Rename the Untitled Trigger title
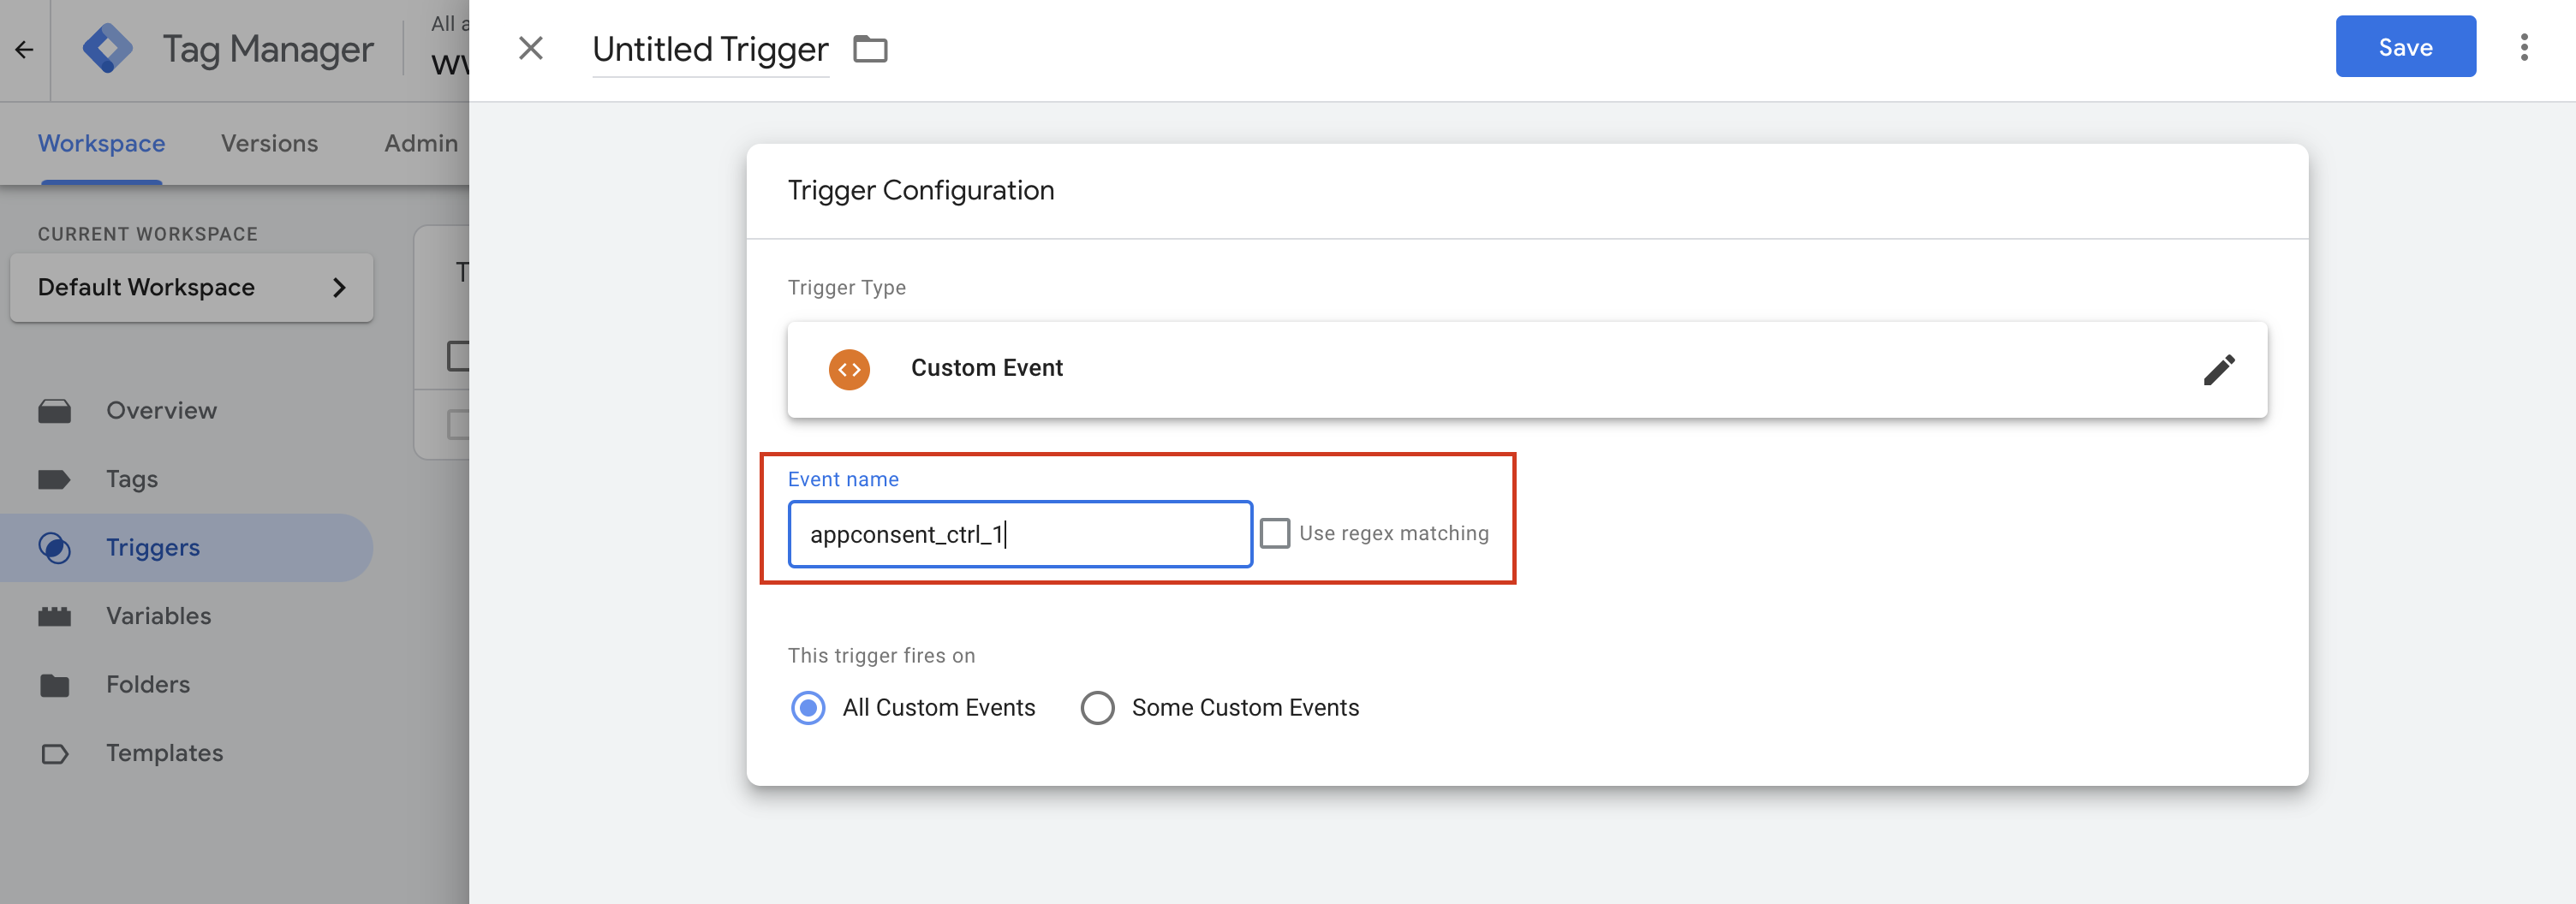This screenshot has height=904, width=2576. (x=710, y=49)
